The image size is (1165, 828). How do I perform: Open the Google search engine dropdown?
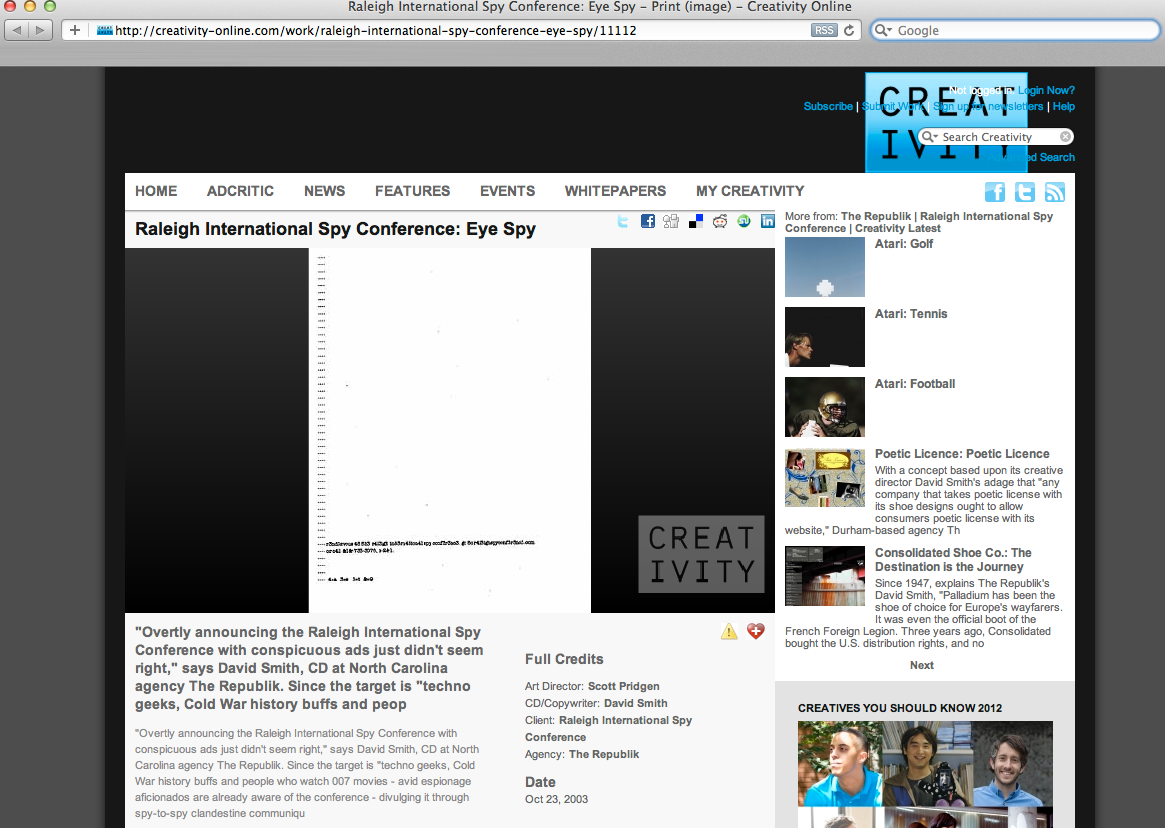(x=883, y=30)
